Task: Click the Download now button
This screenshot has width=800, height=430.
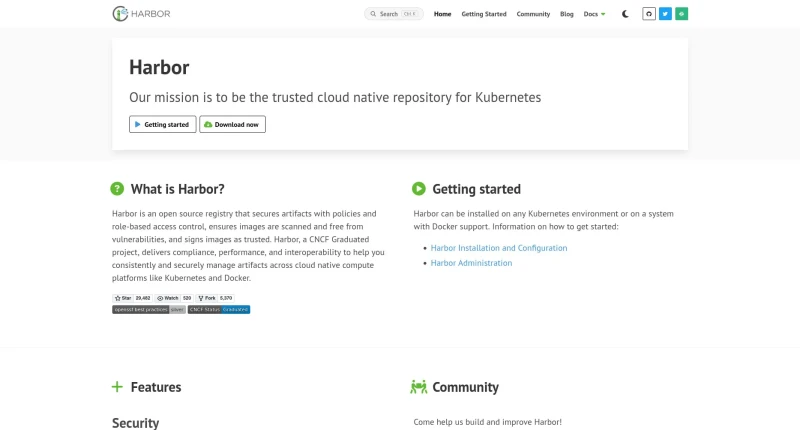Action: (232, 124)
